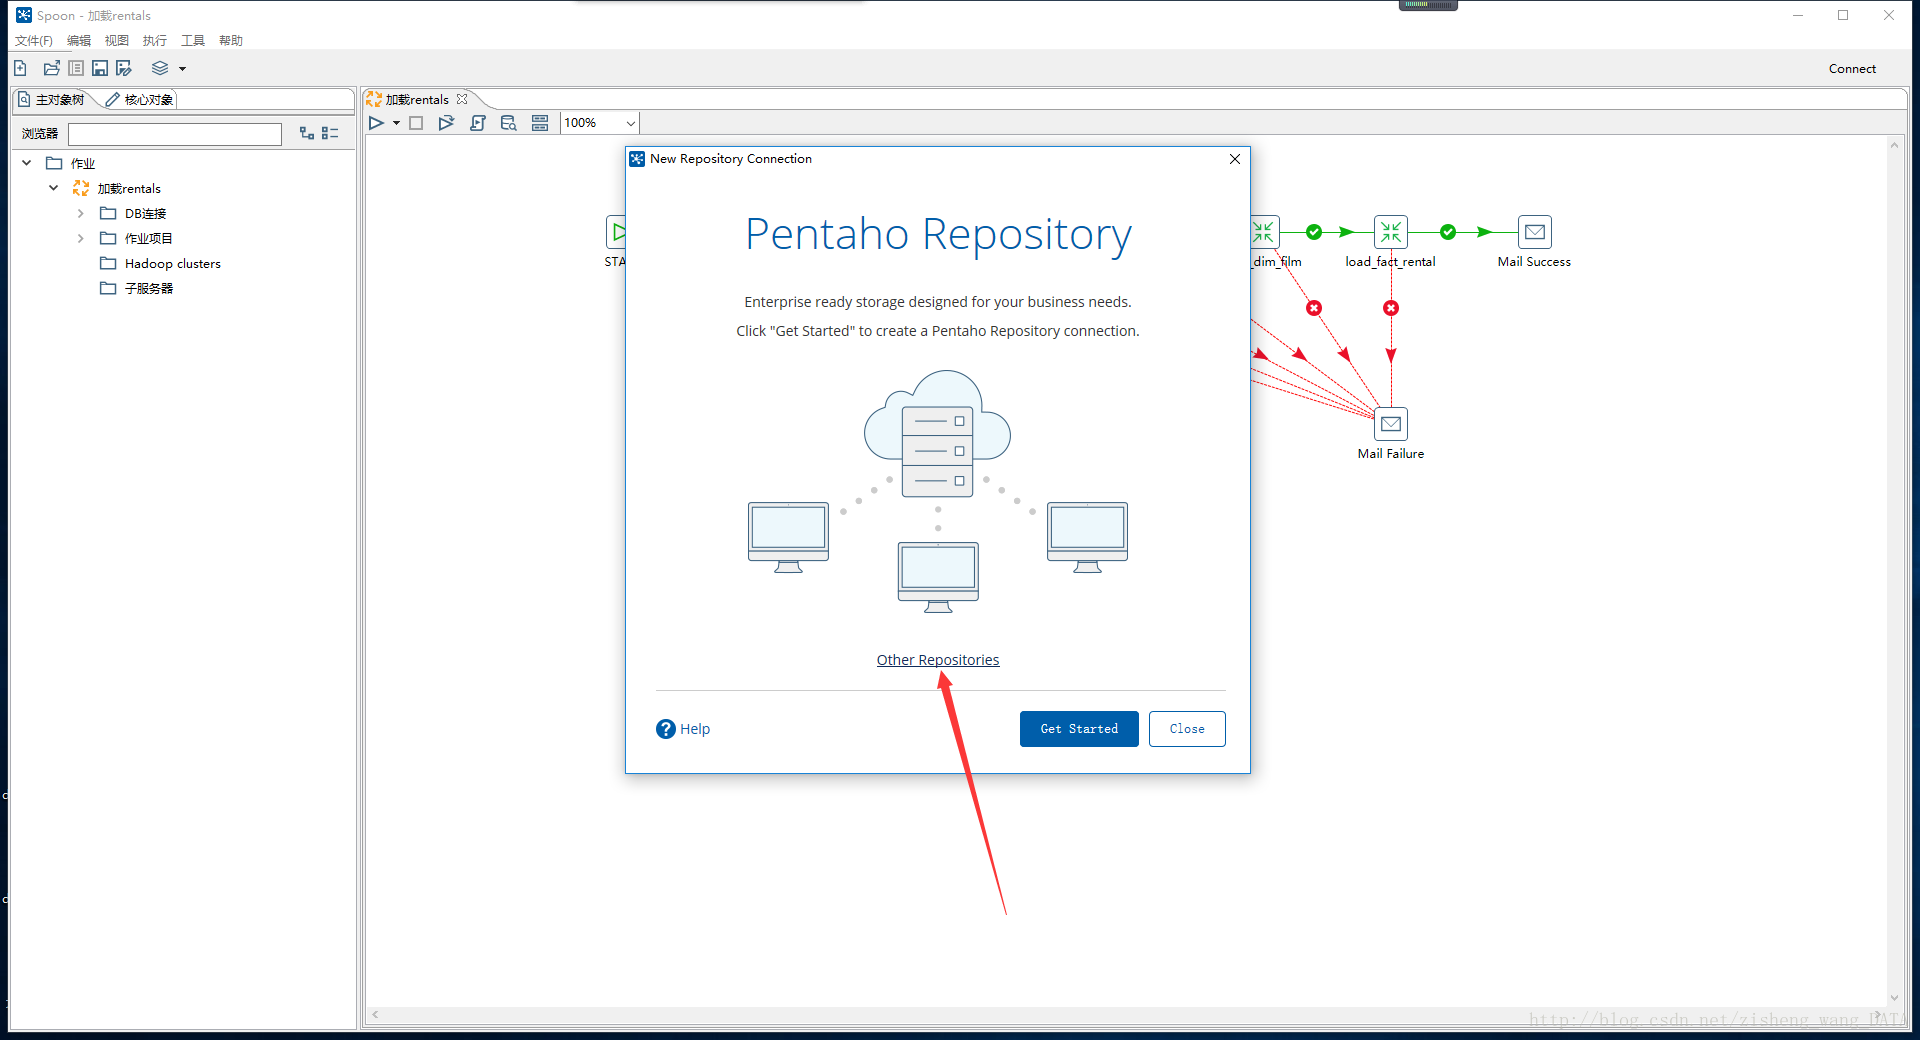This screenshot has height=1040, width=1920.
Task: Open the 执行 menu
Action: pos(155,41)
